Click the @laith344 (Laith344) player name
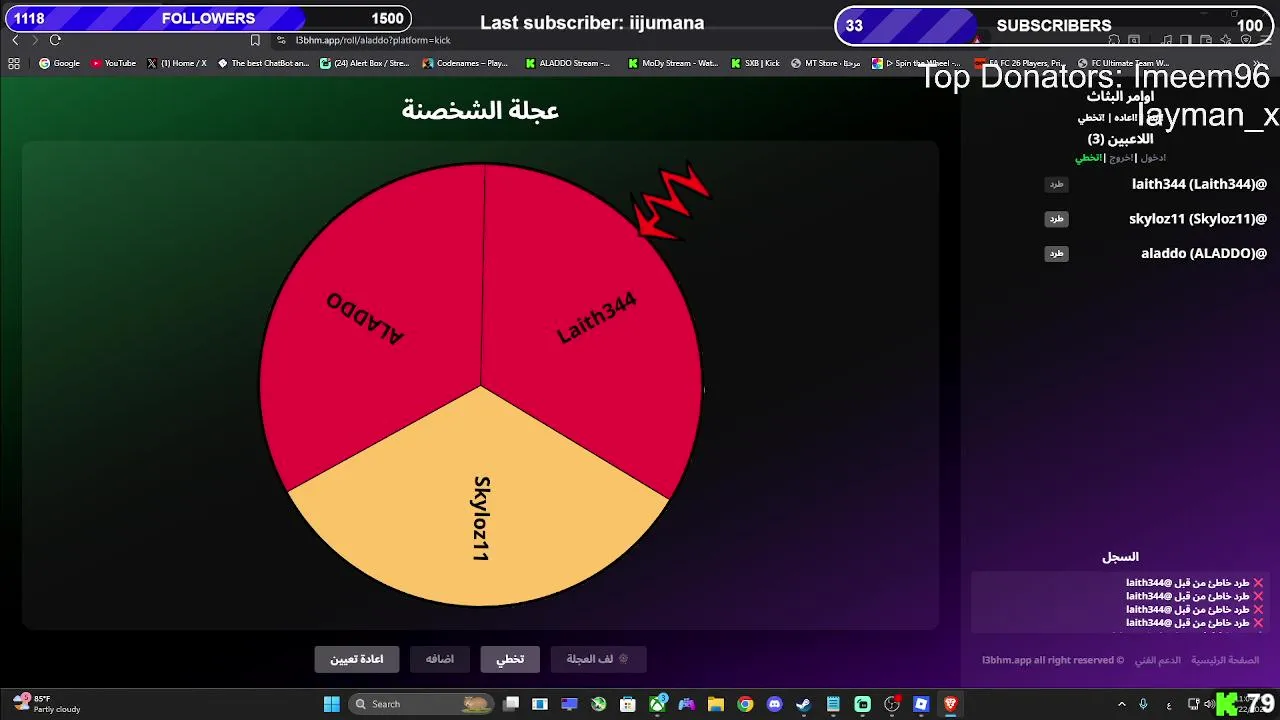Viewport: 1280px width, 720px height. (1199, 184)
